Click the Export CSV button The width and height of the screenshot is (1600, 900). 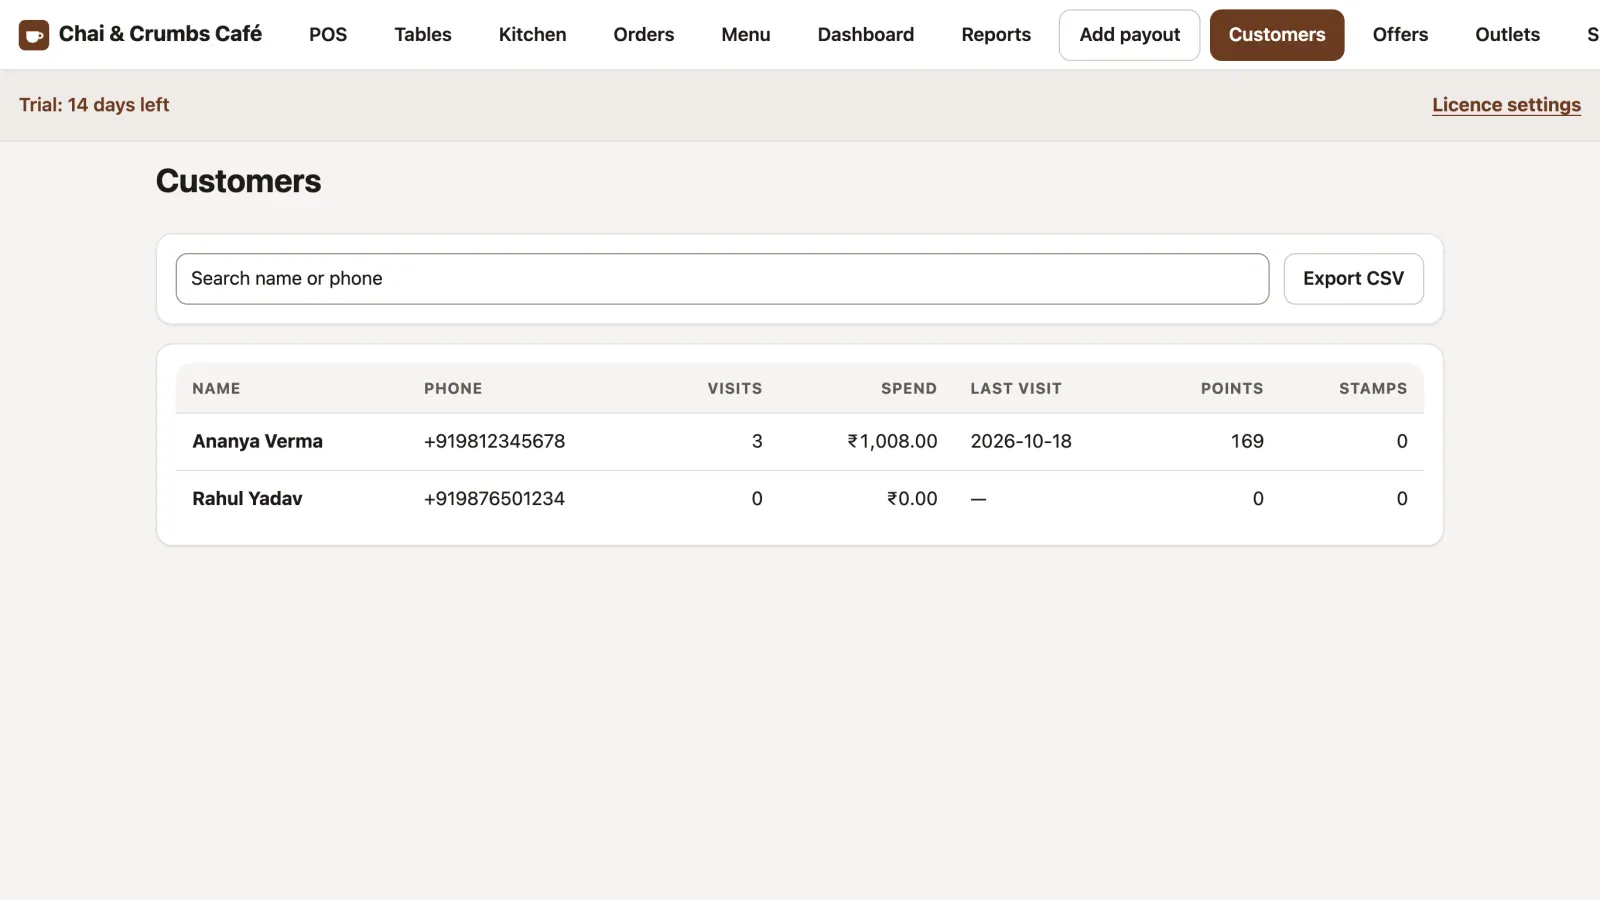click(x=1353, y=279)
